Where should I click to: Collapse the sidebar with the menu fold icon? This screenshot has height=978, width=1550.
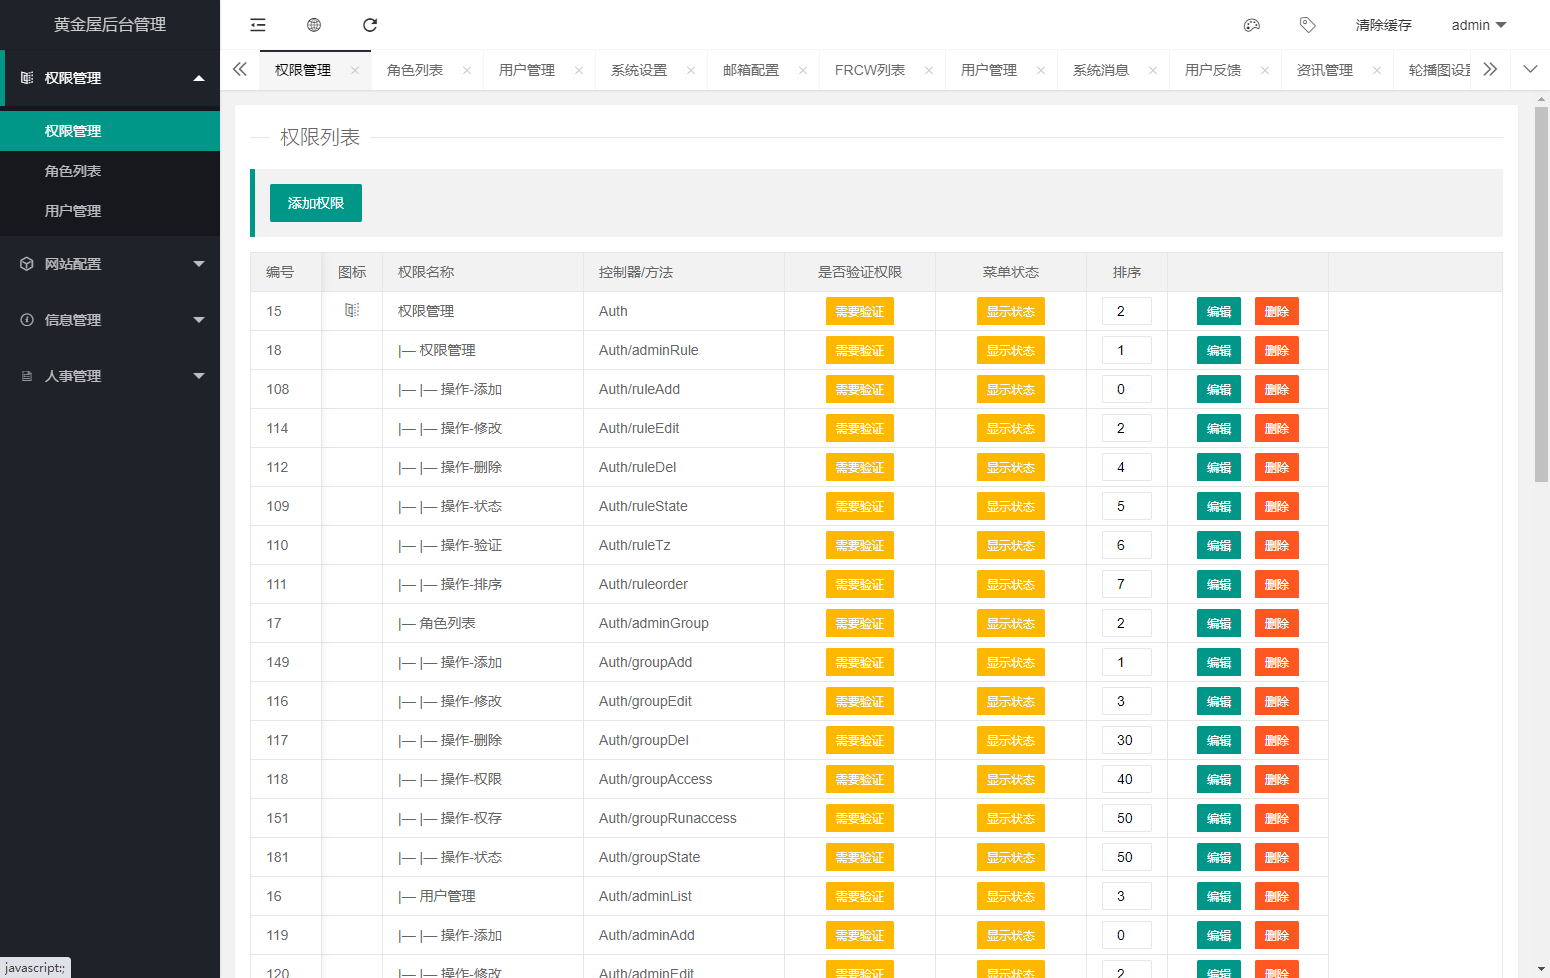[x=258, y=25]
